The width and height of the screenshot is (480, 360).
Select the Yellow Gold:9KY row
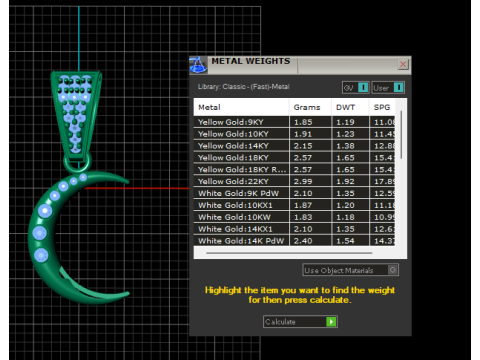tap(294, 122)
